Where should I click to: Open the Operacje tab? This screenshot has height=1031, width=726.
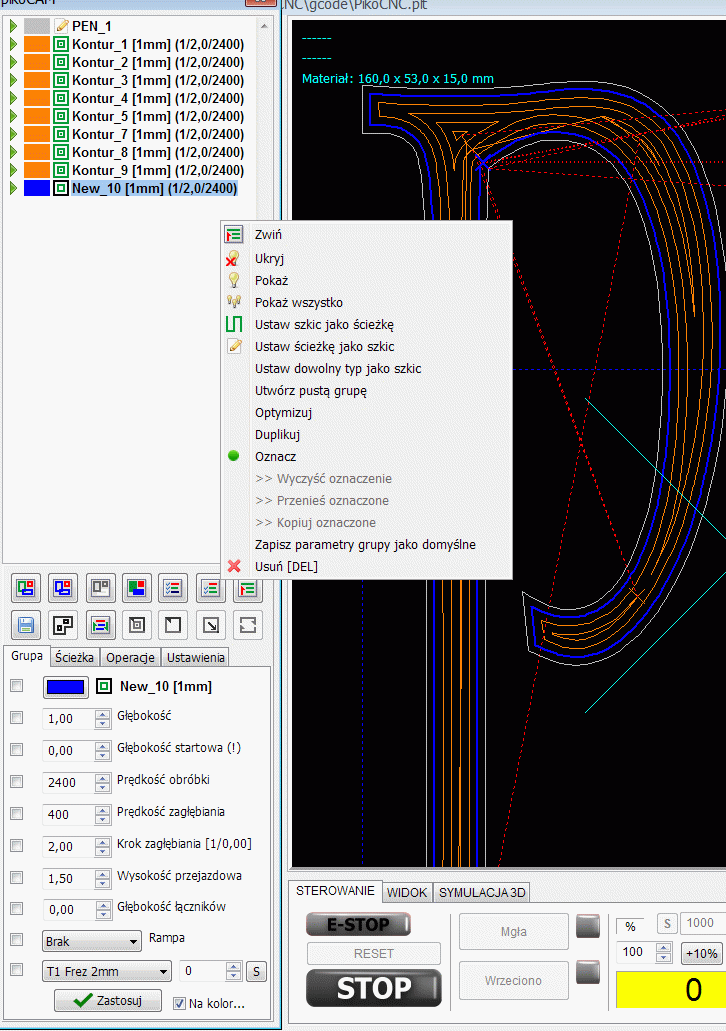130,658
